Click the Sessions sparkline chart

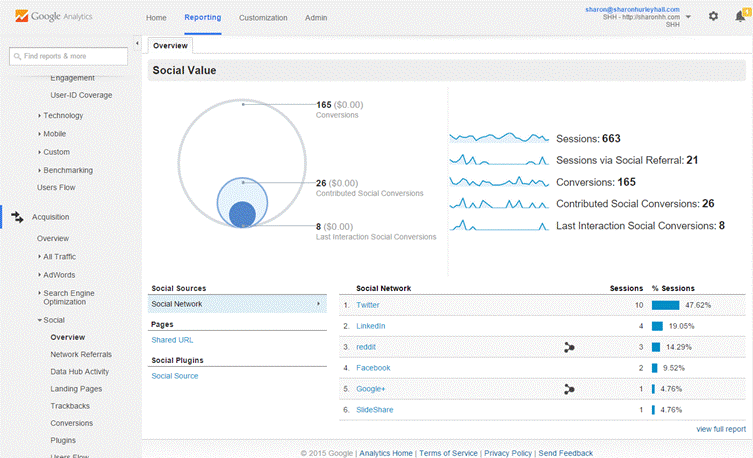coord(499,138)
